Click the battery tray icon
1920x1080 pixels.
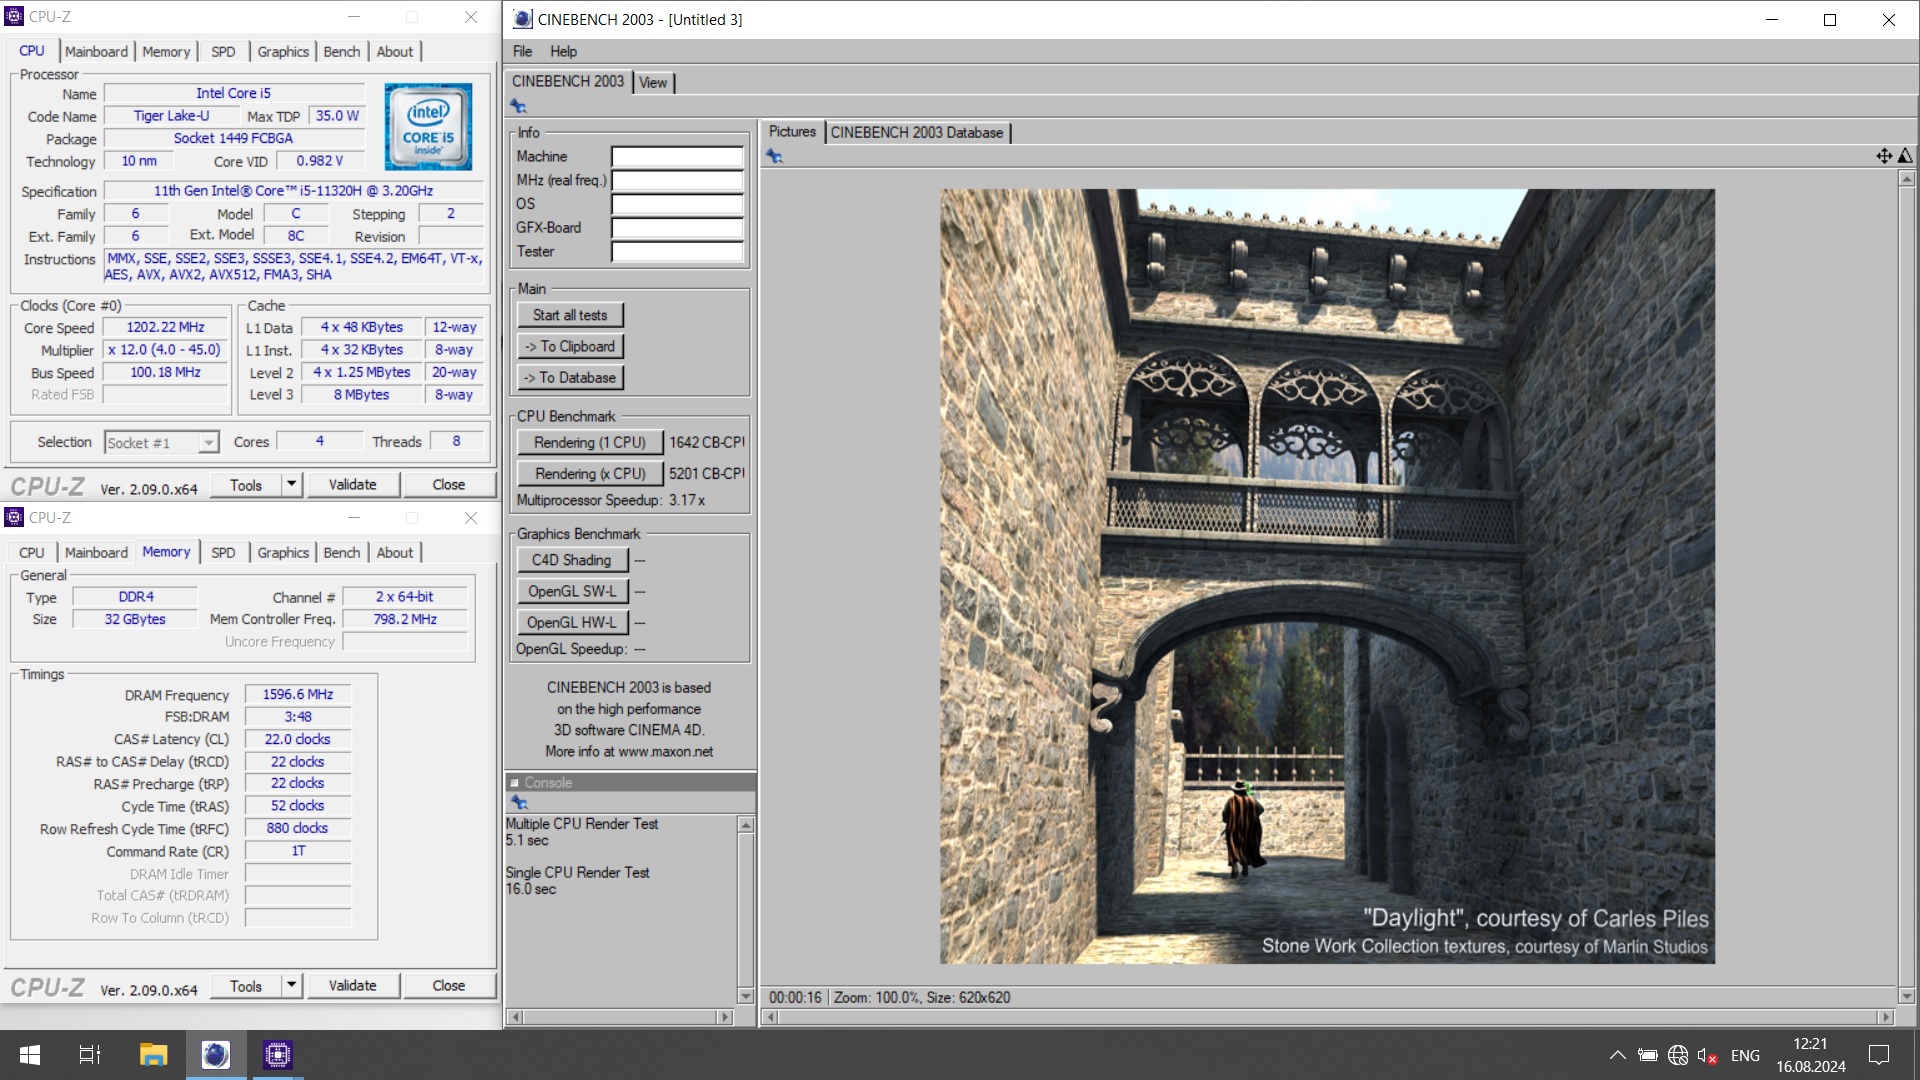pyautogui.click(x=1647, y=1055)
